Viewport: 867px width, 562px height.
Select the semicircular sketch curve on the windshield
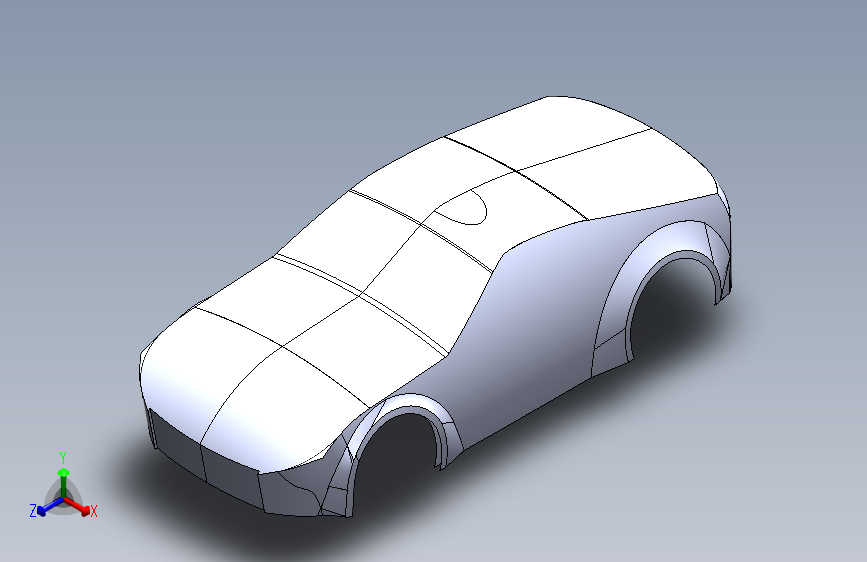click(463, 207)
